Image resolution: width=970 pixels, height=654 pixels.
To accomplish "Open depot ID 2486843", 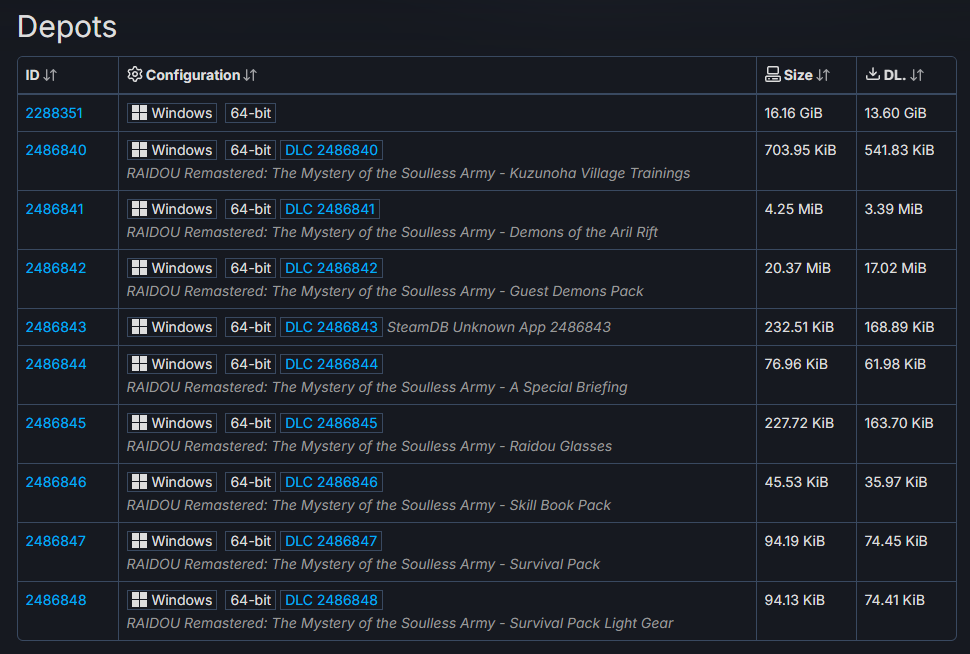I will (56, 327).
